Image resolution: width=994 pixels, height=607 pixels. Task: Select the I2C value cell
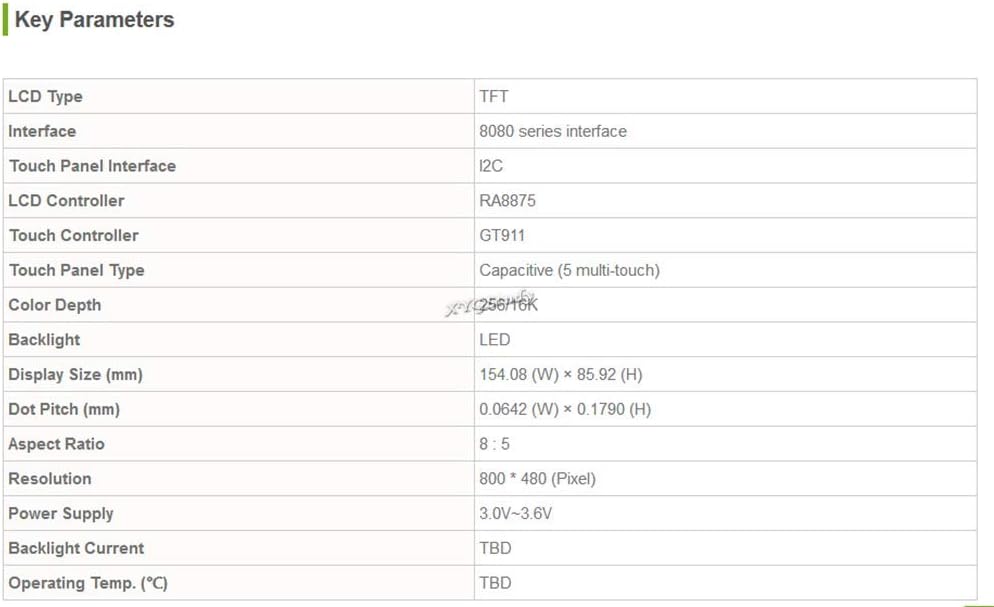point(725,166)
